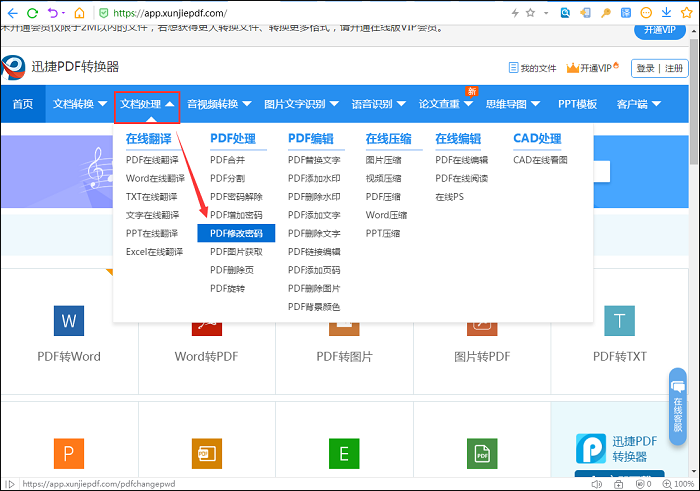This screenshot has height=491, width=700.
Task: Open the blue search extension icon
Action: tap(565, 13)
